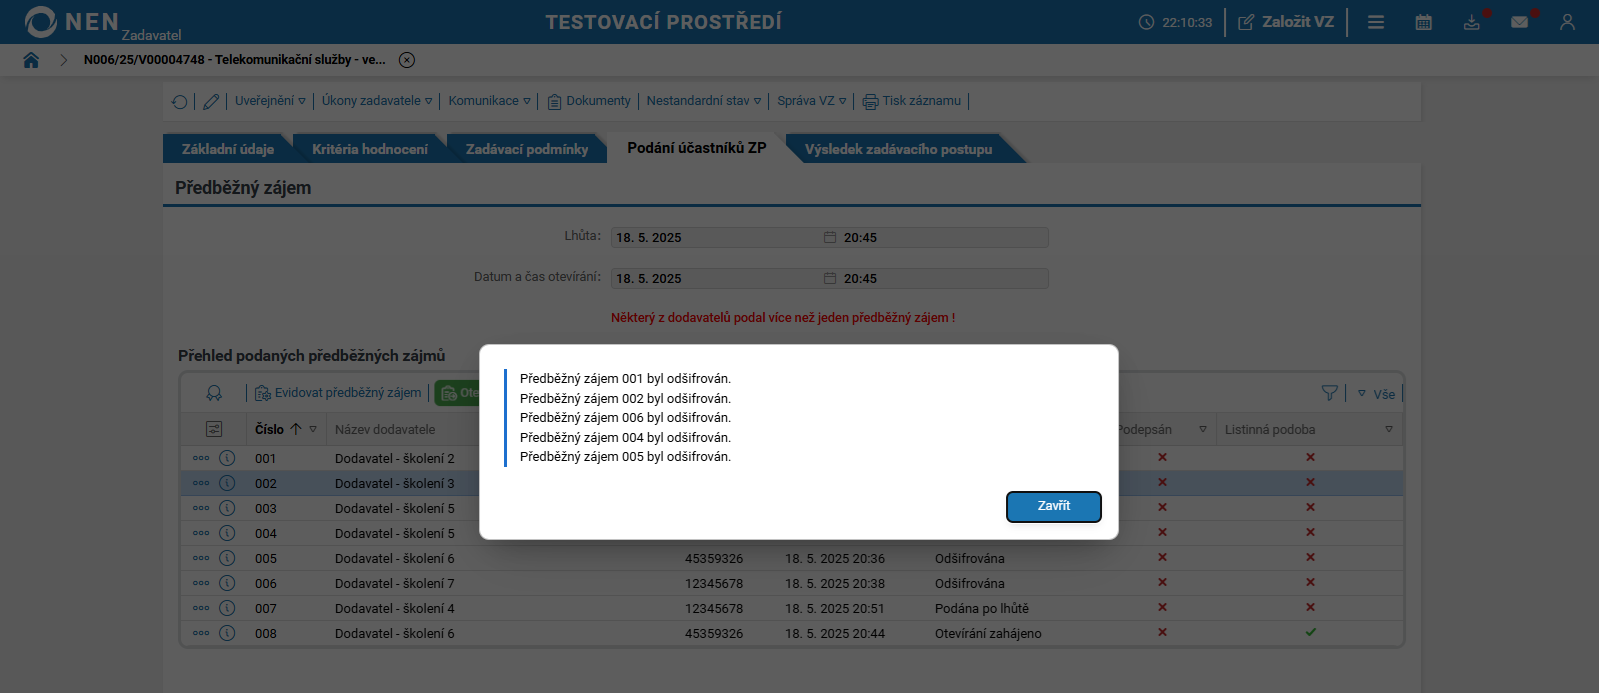Go to home via house icon
Screen dimensions: 1599x693
point(31,60)
